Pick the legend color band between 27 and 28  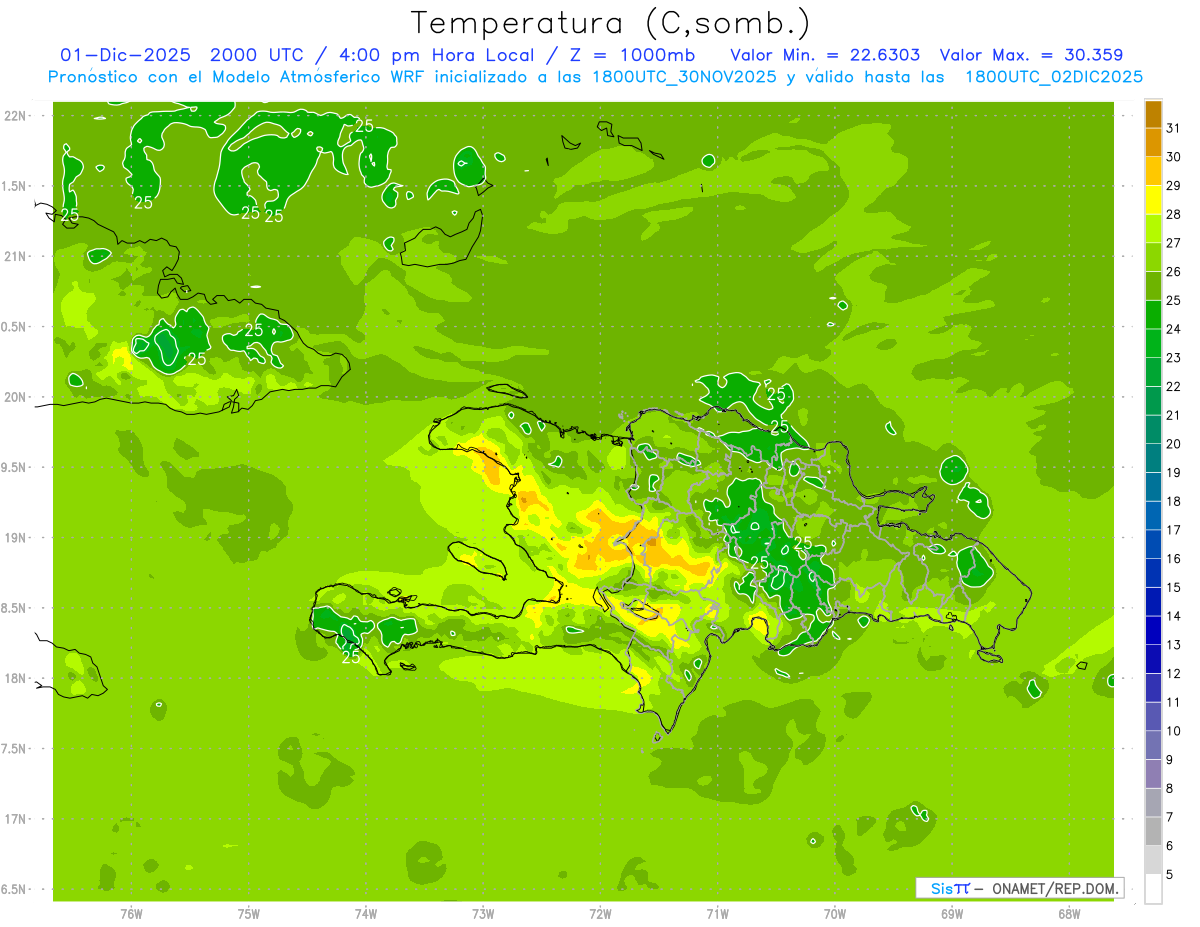1153,228
